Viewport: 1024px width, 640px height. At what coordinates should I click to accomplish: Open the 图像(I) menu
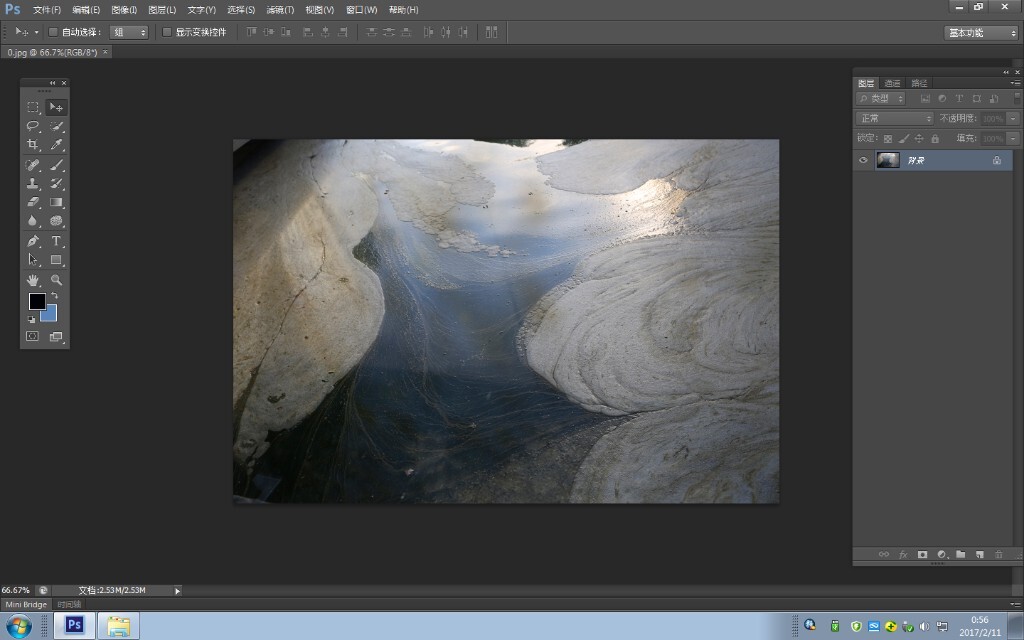pos(124,10)
